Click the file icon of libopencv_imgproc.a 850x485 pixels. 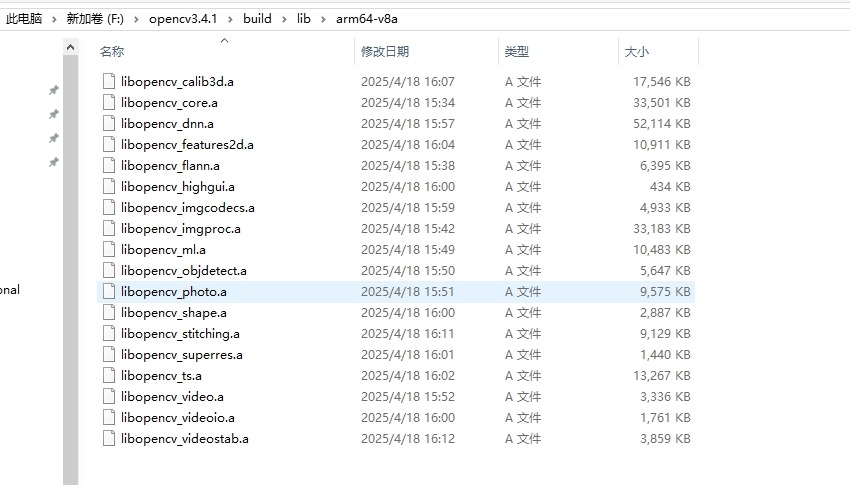pos(109,229)
